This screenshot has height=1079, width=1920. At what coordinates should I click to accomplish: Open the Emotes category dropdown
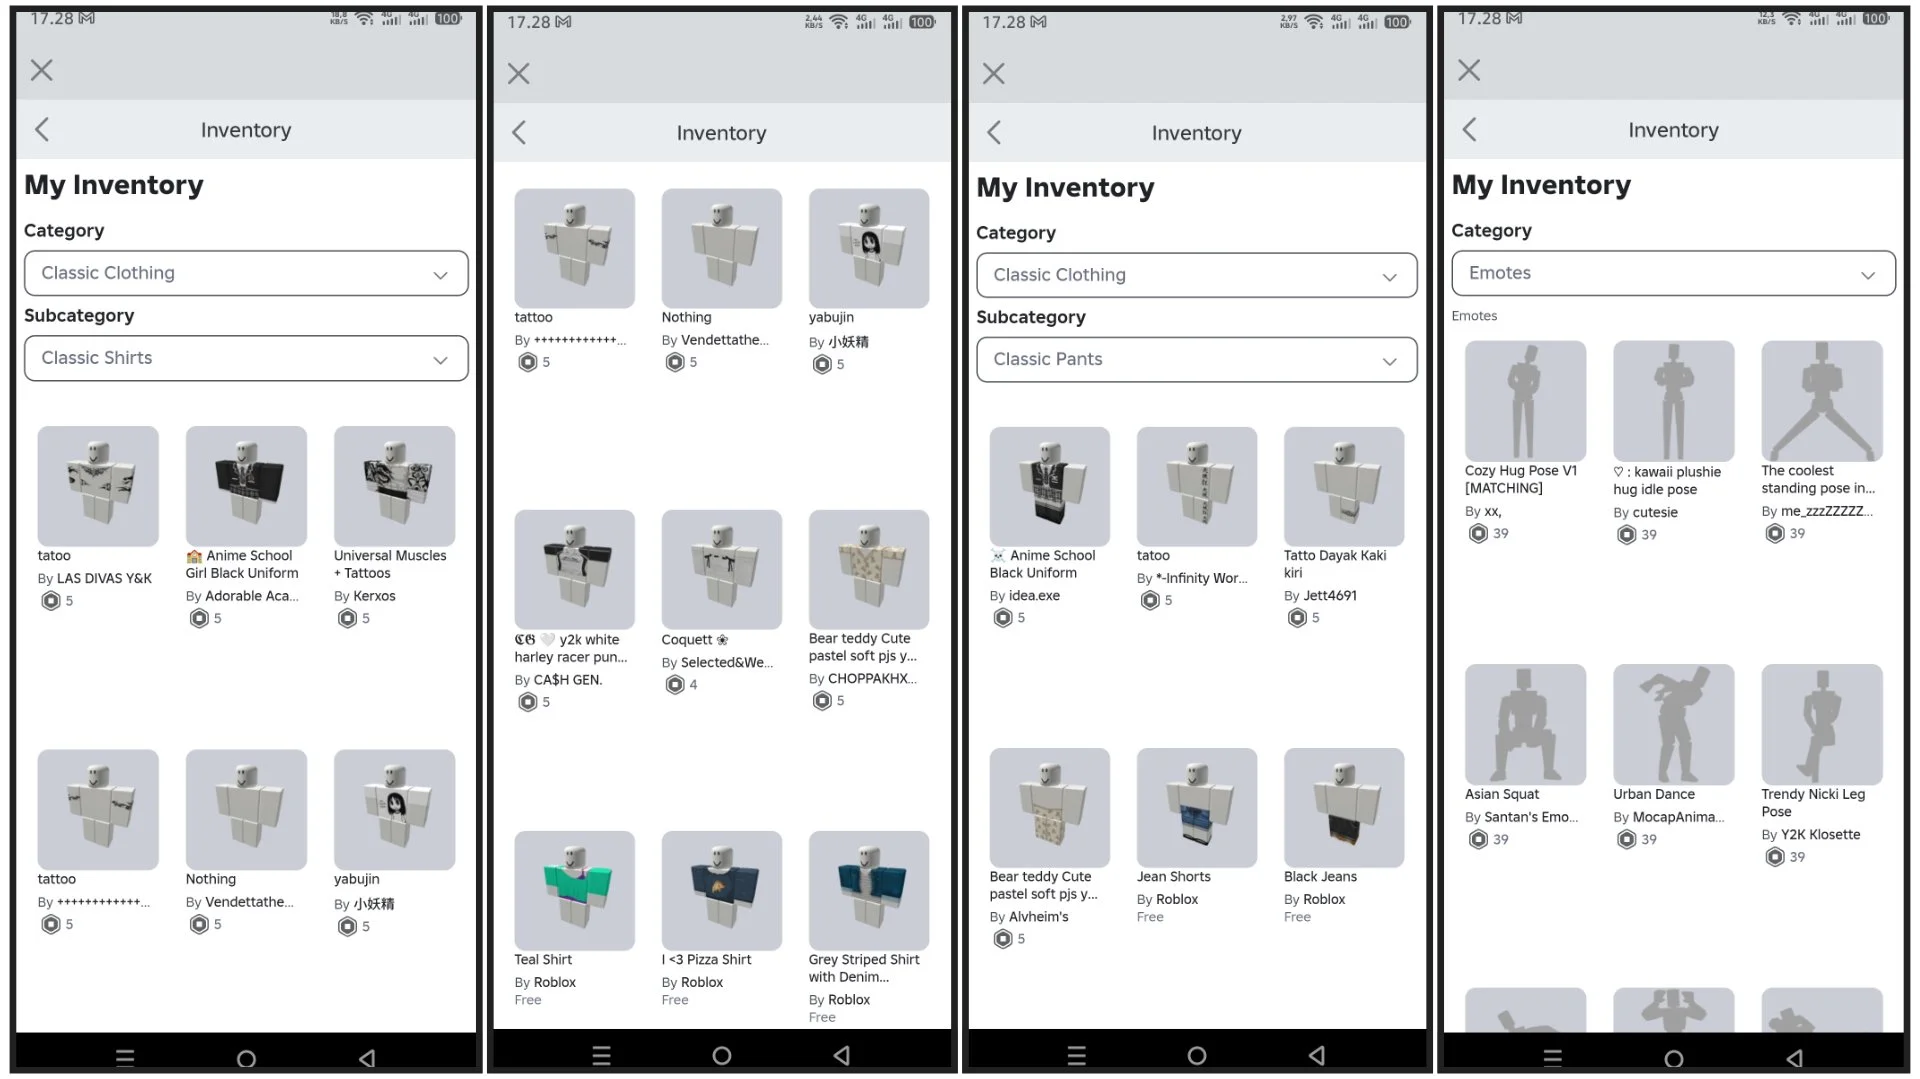[1673, 273]
